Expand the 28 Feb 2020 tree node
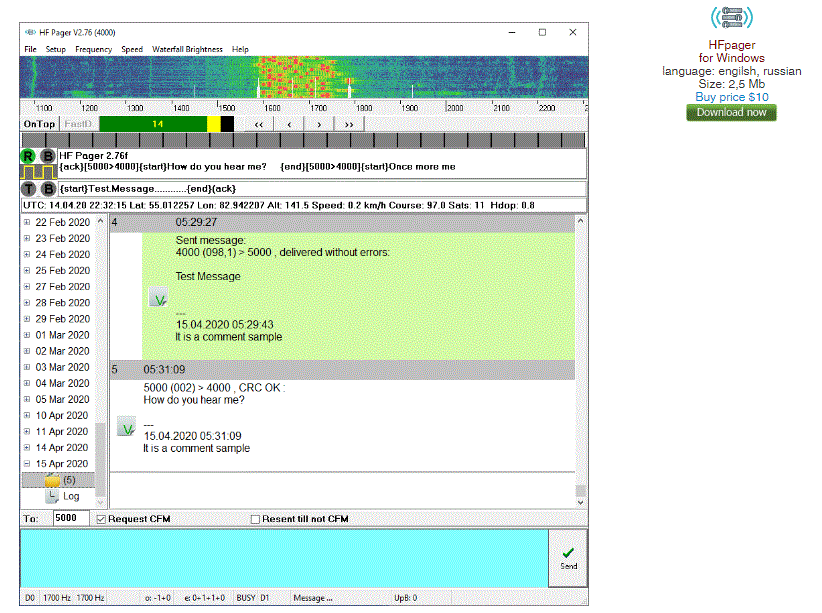 pos(27,303)
